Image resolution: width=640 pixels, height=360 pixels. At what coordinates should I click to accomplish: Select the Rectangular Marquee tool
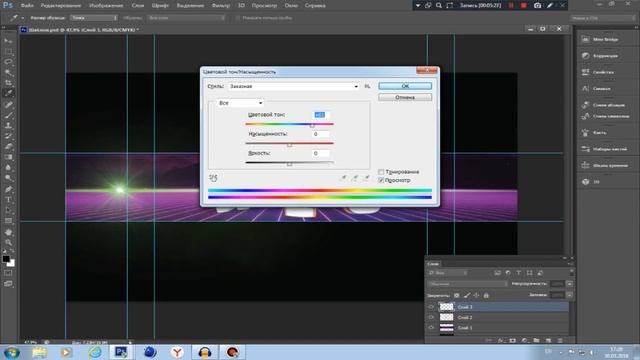(x=8, y=51)
